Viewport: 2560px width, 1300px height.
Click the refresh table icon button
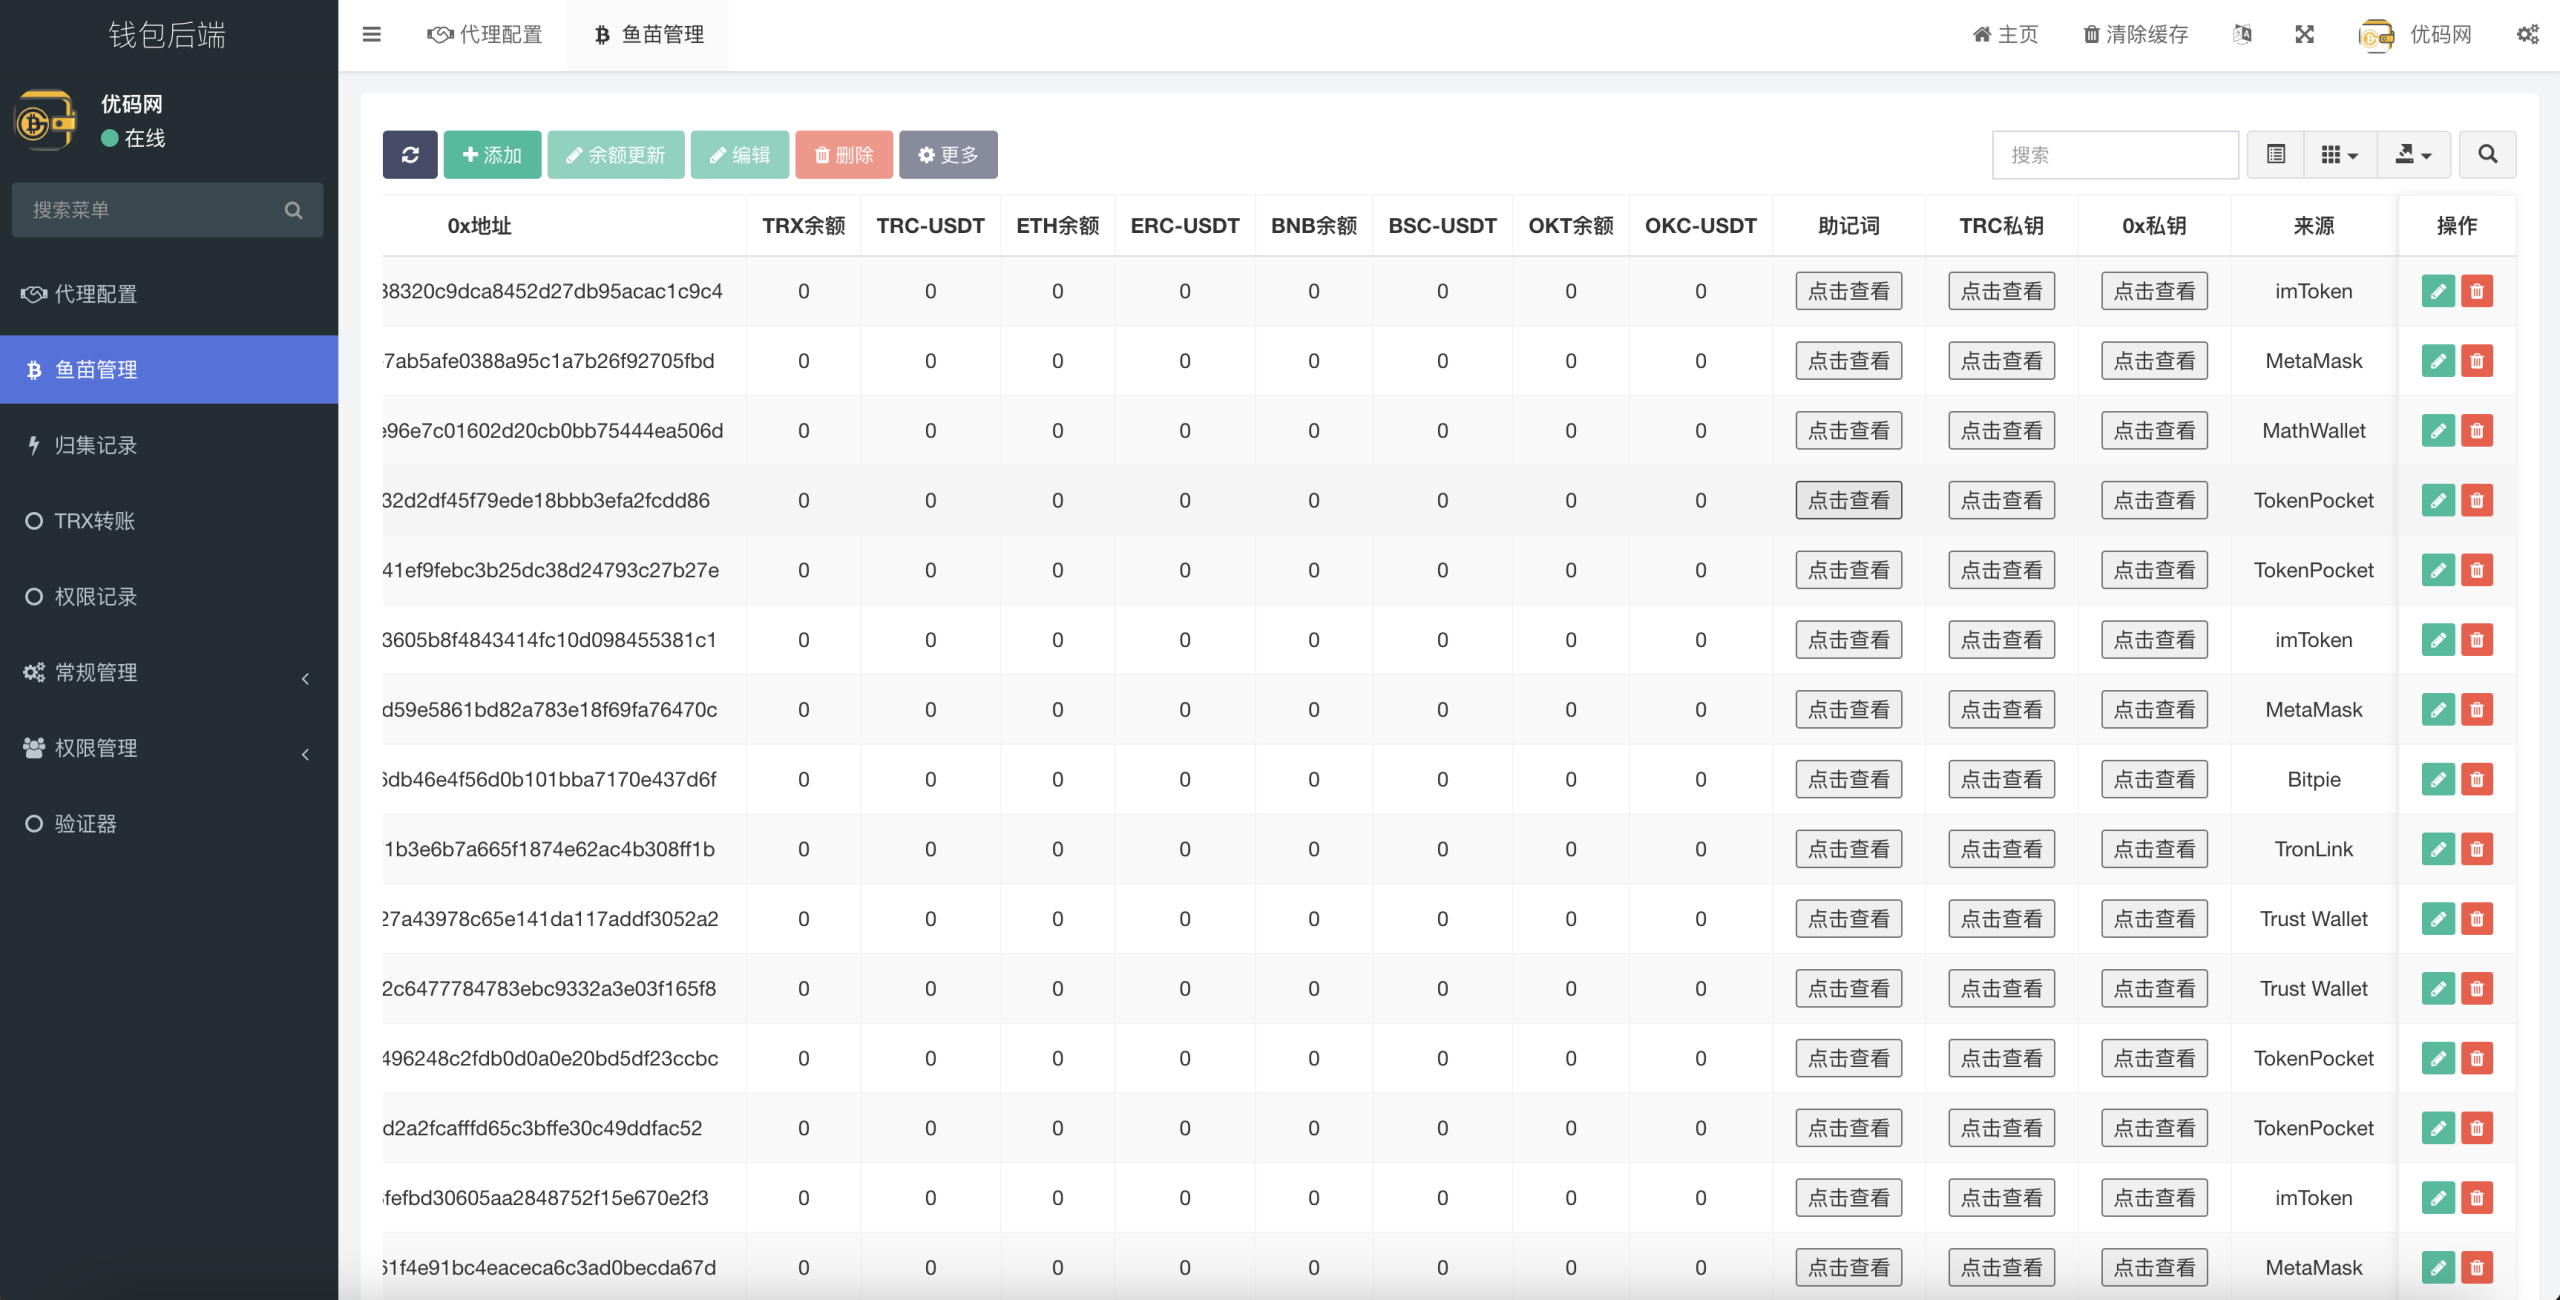pyautogui.click(x=410, y=155)
